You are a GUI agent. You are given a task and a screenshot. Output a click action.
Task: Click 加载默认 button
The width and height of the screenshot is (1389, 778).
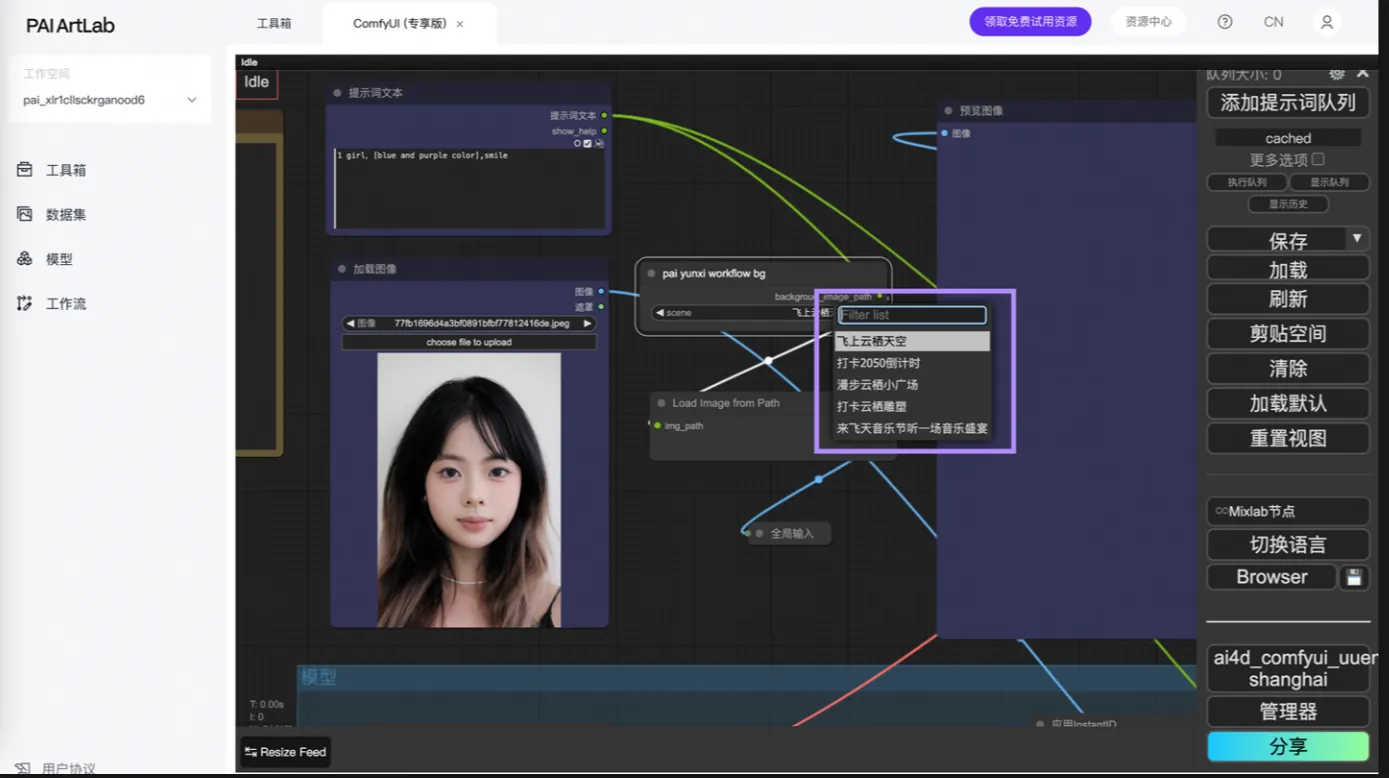(x=1288, y=403)
